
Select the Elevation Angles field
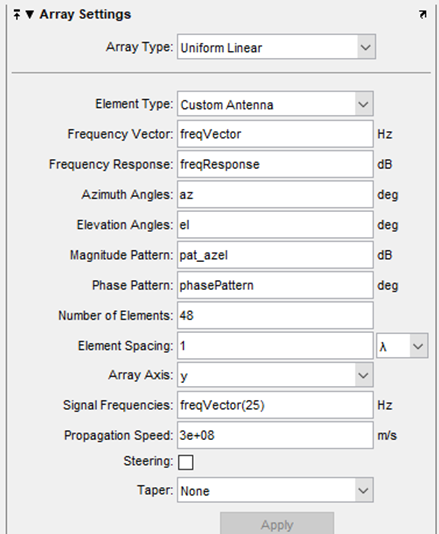275,225
